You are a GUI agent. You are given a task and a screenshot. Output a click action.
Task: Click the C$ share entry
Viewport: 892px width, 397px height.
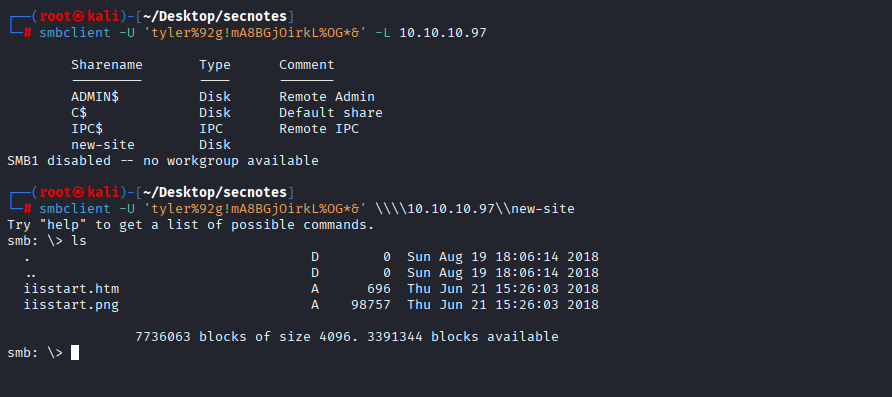(x=79, y=113)
